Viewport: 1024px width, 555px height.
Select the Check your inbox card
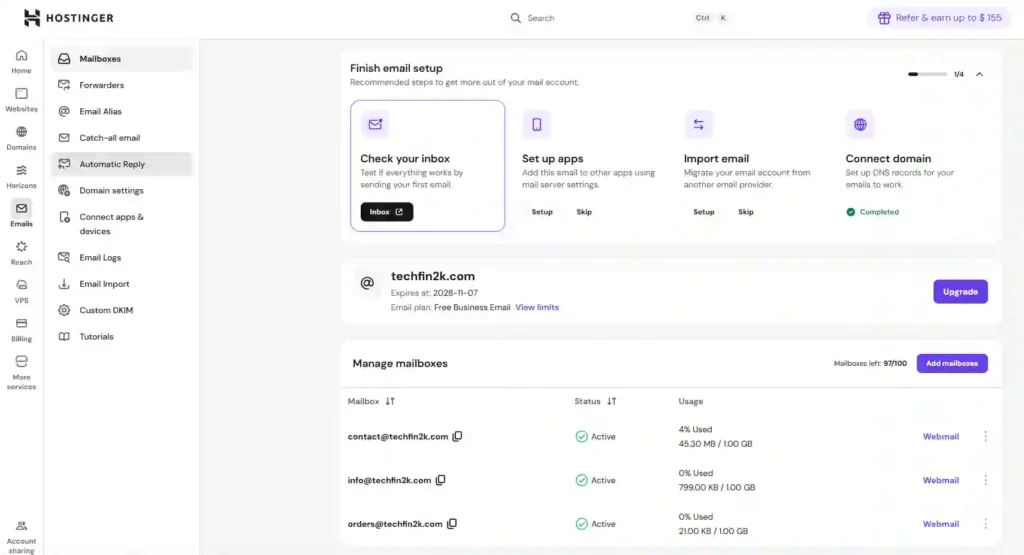click(427, 166)
